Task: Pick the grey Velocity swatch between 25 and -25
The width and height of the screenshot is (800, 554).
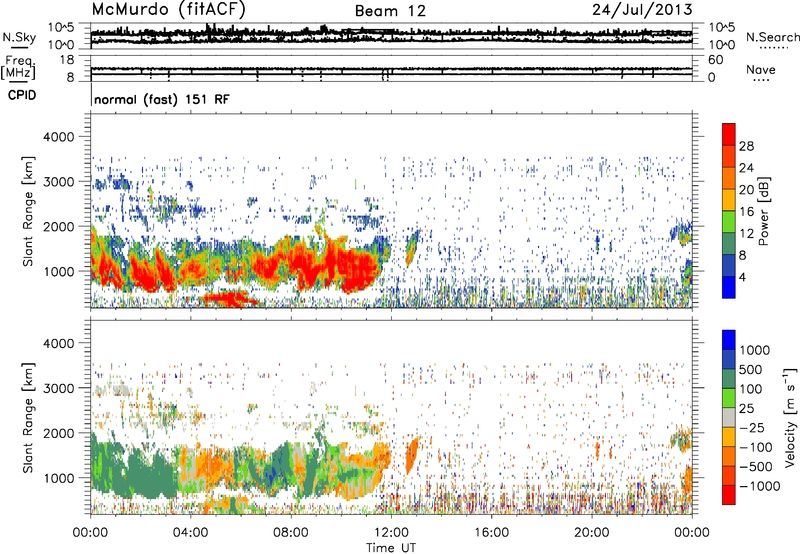Action: click(x=729, y=417)
